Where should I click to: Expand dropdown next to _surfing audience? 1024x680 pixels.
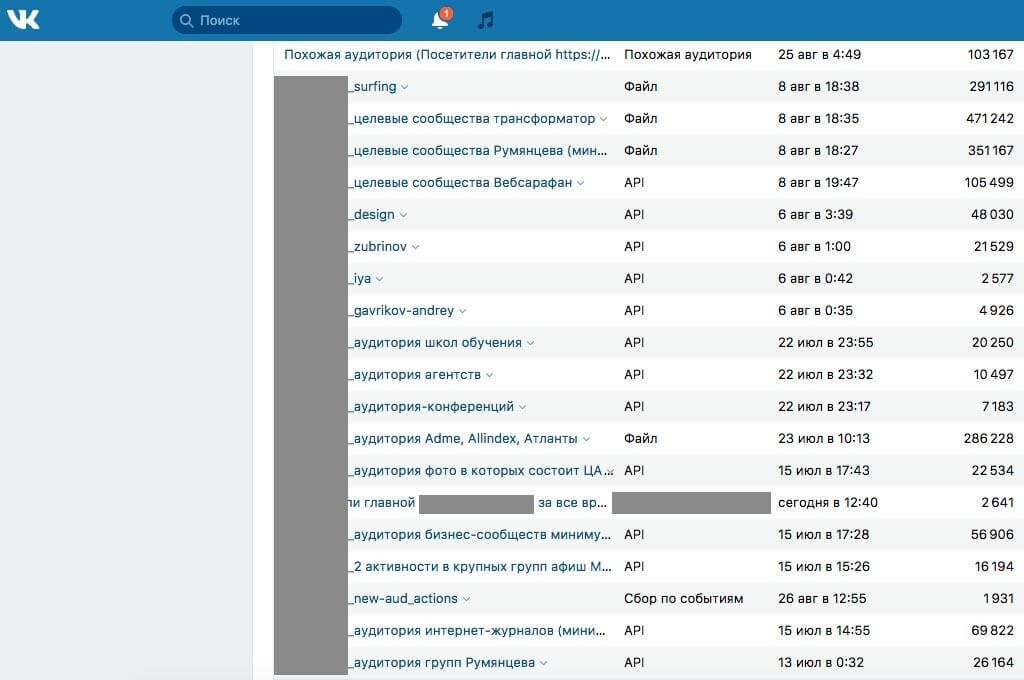[x=405, y=87]
